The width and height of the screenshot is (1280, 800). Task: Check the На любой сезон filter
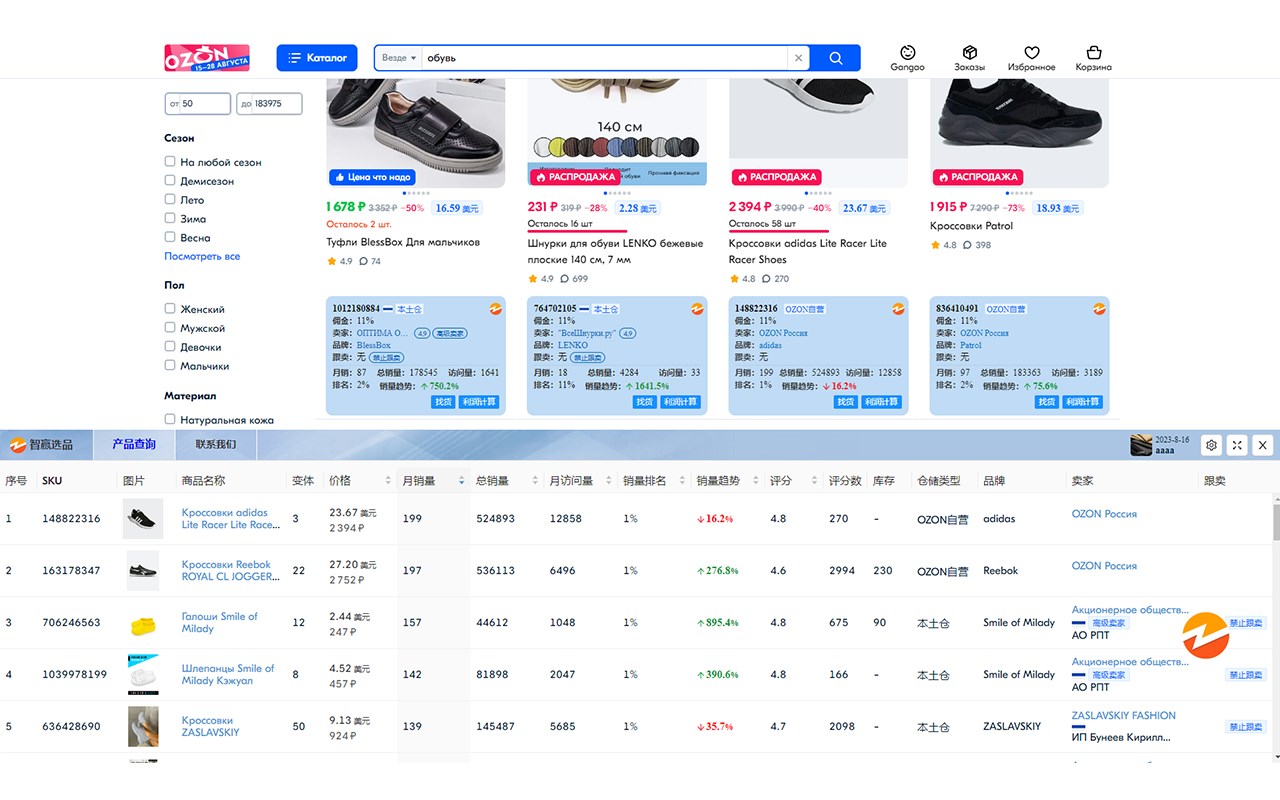click(x=170, y=161)
